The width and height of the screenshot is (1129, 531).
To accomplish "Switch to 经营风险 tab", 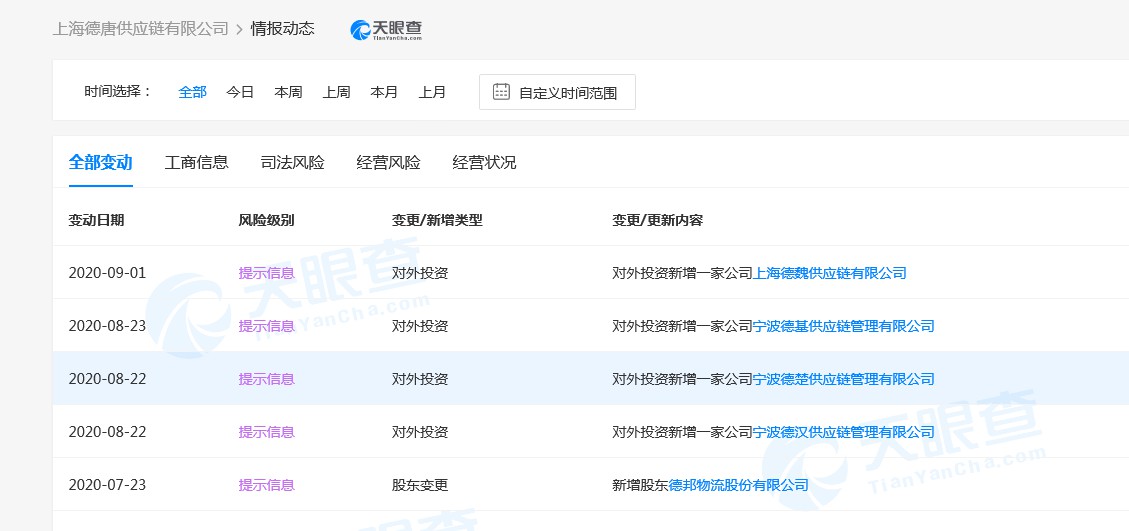I will click(388, 162).
